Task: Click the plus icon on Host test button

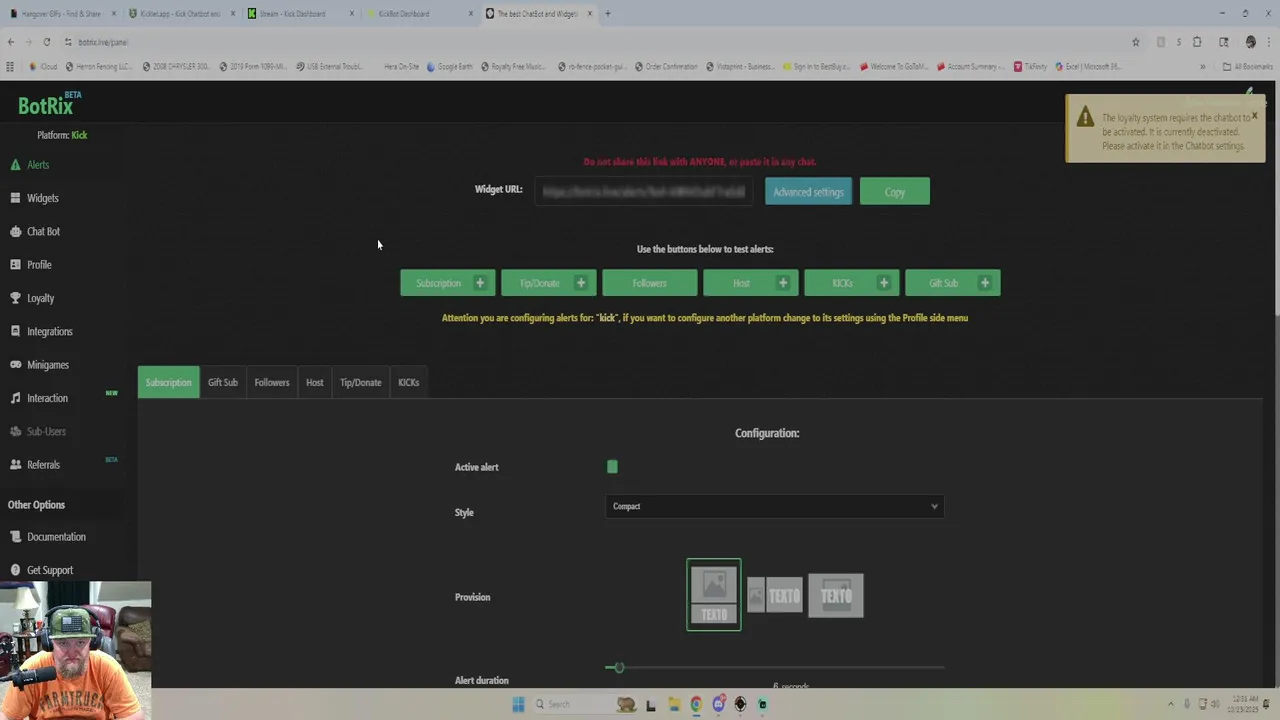Action: (783, 283)
